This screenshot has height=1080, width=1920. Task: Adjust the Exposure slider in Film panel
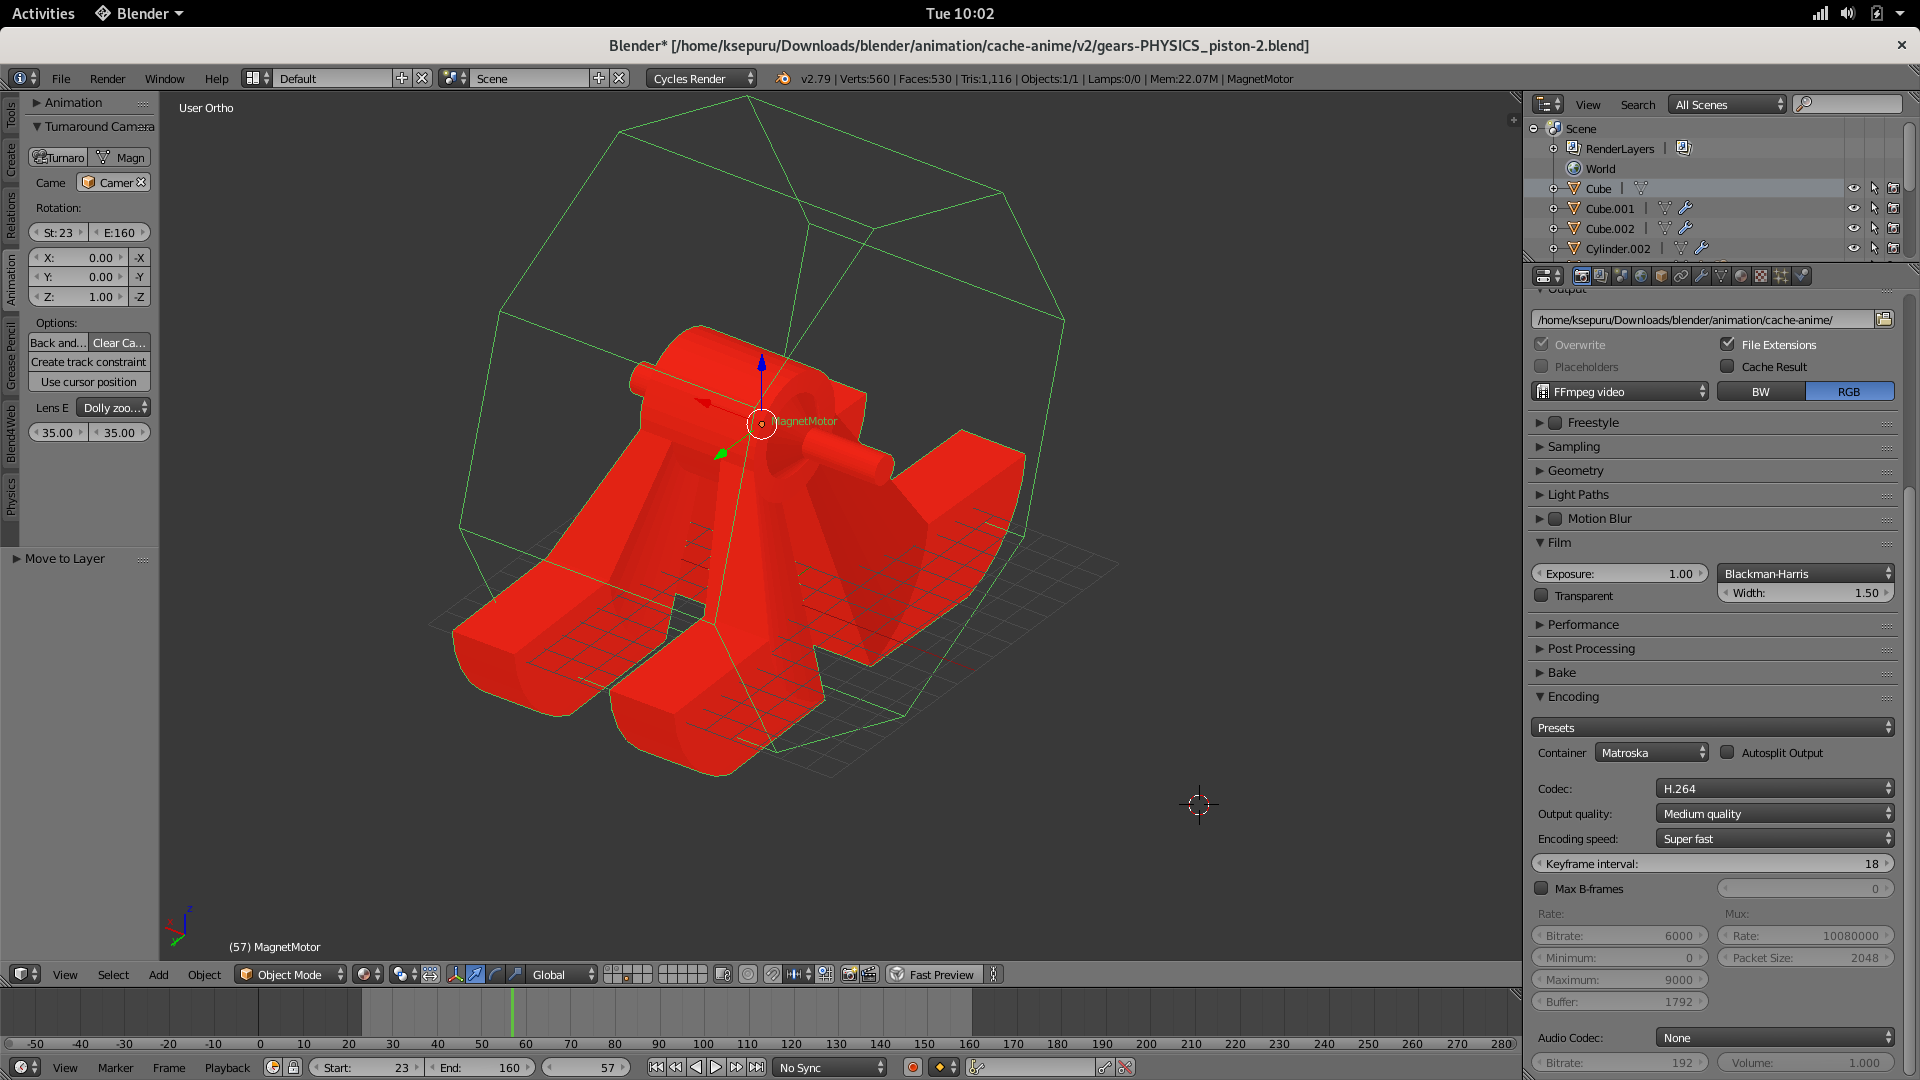[1619, 573]
